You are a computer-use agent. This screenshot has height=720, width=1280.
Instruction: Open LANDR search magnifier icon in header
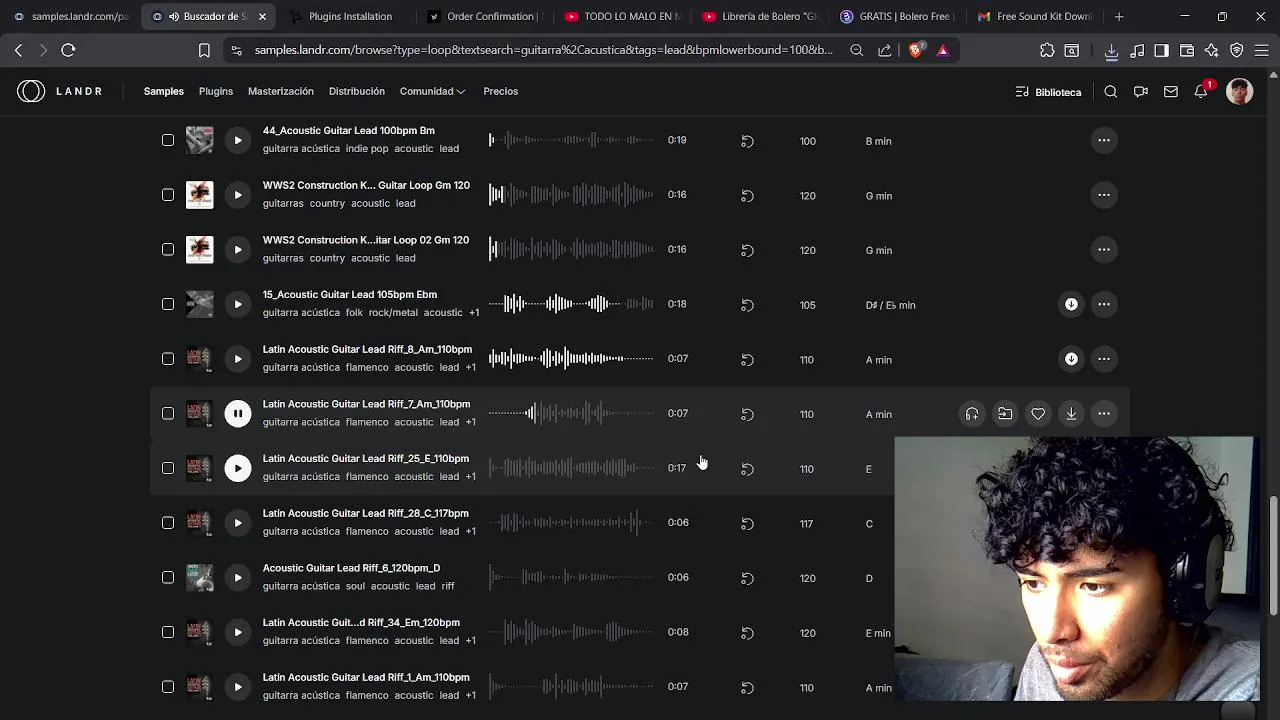tap(1110, 92)
